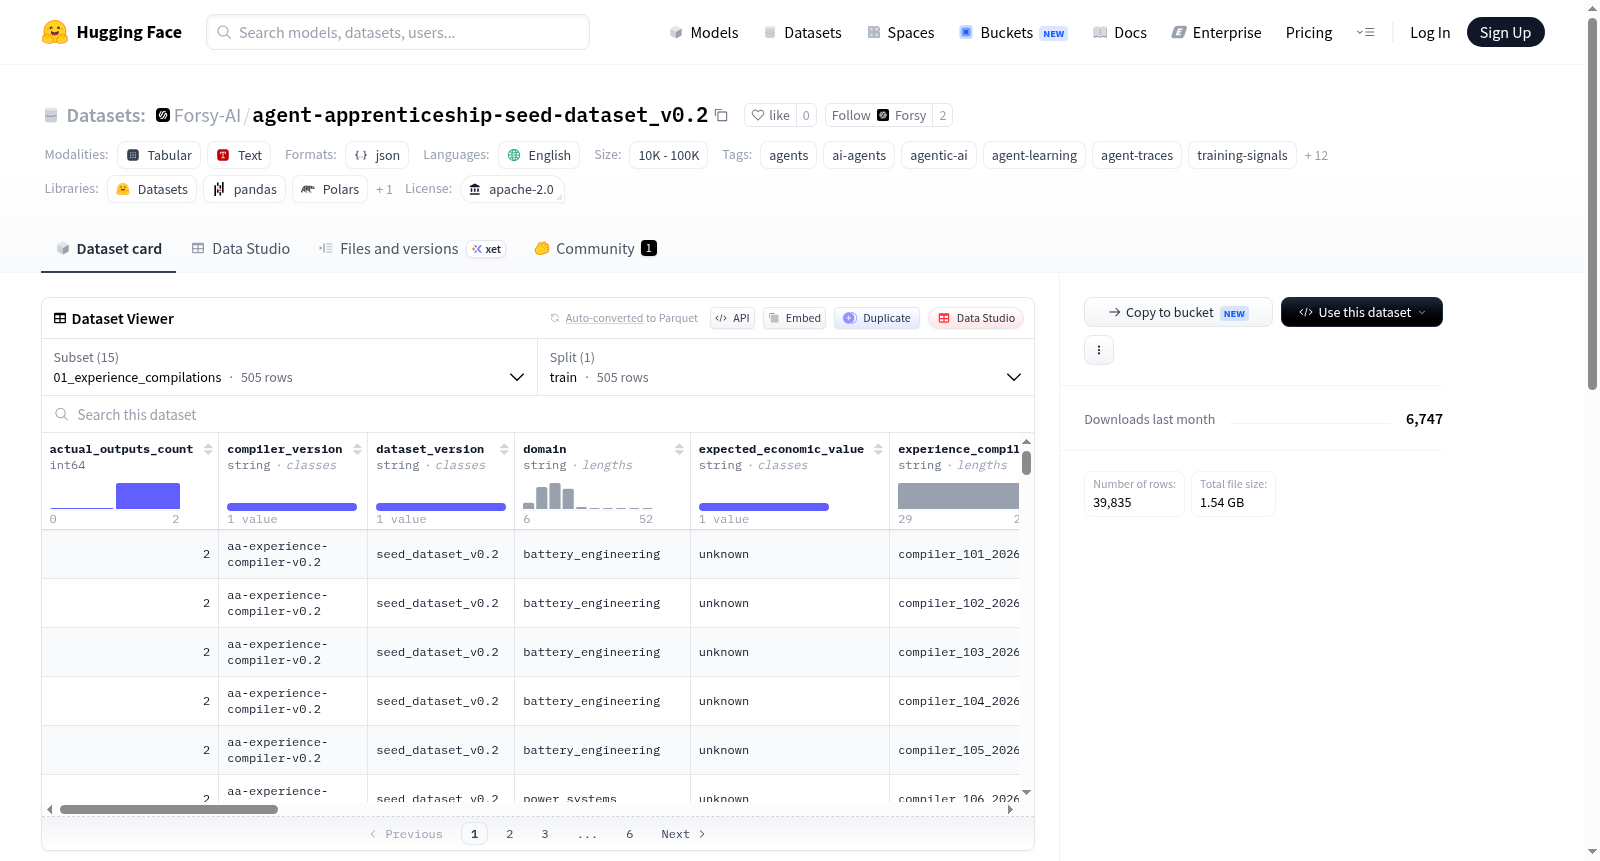Viewport: 1600px width, 861px height.
Task: Open the Buckets navigation item
Action: pos(1013,32)
